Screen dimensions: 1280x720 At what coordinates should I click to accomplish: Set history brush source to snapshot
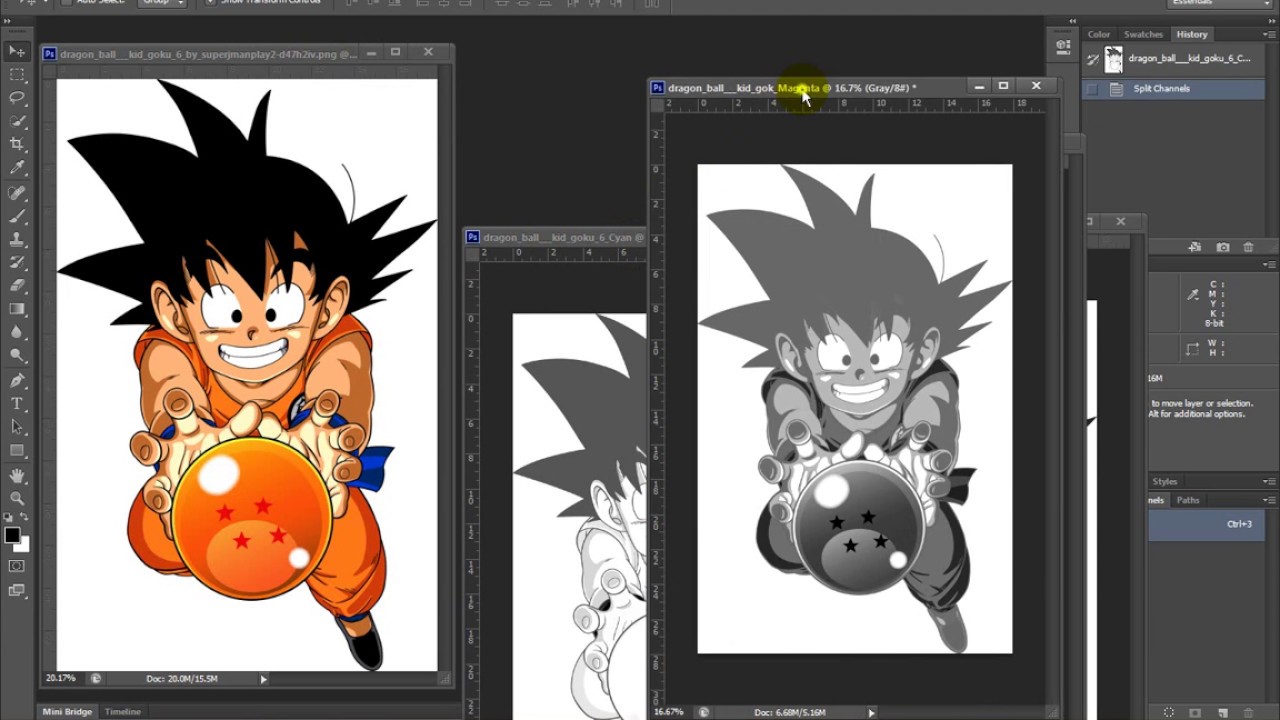click(x=1093, y=59)
